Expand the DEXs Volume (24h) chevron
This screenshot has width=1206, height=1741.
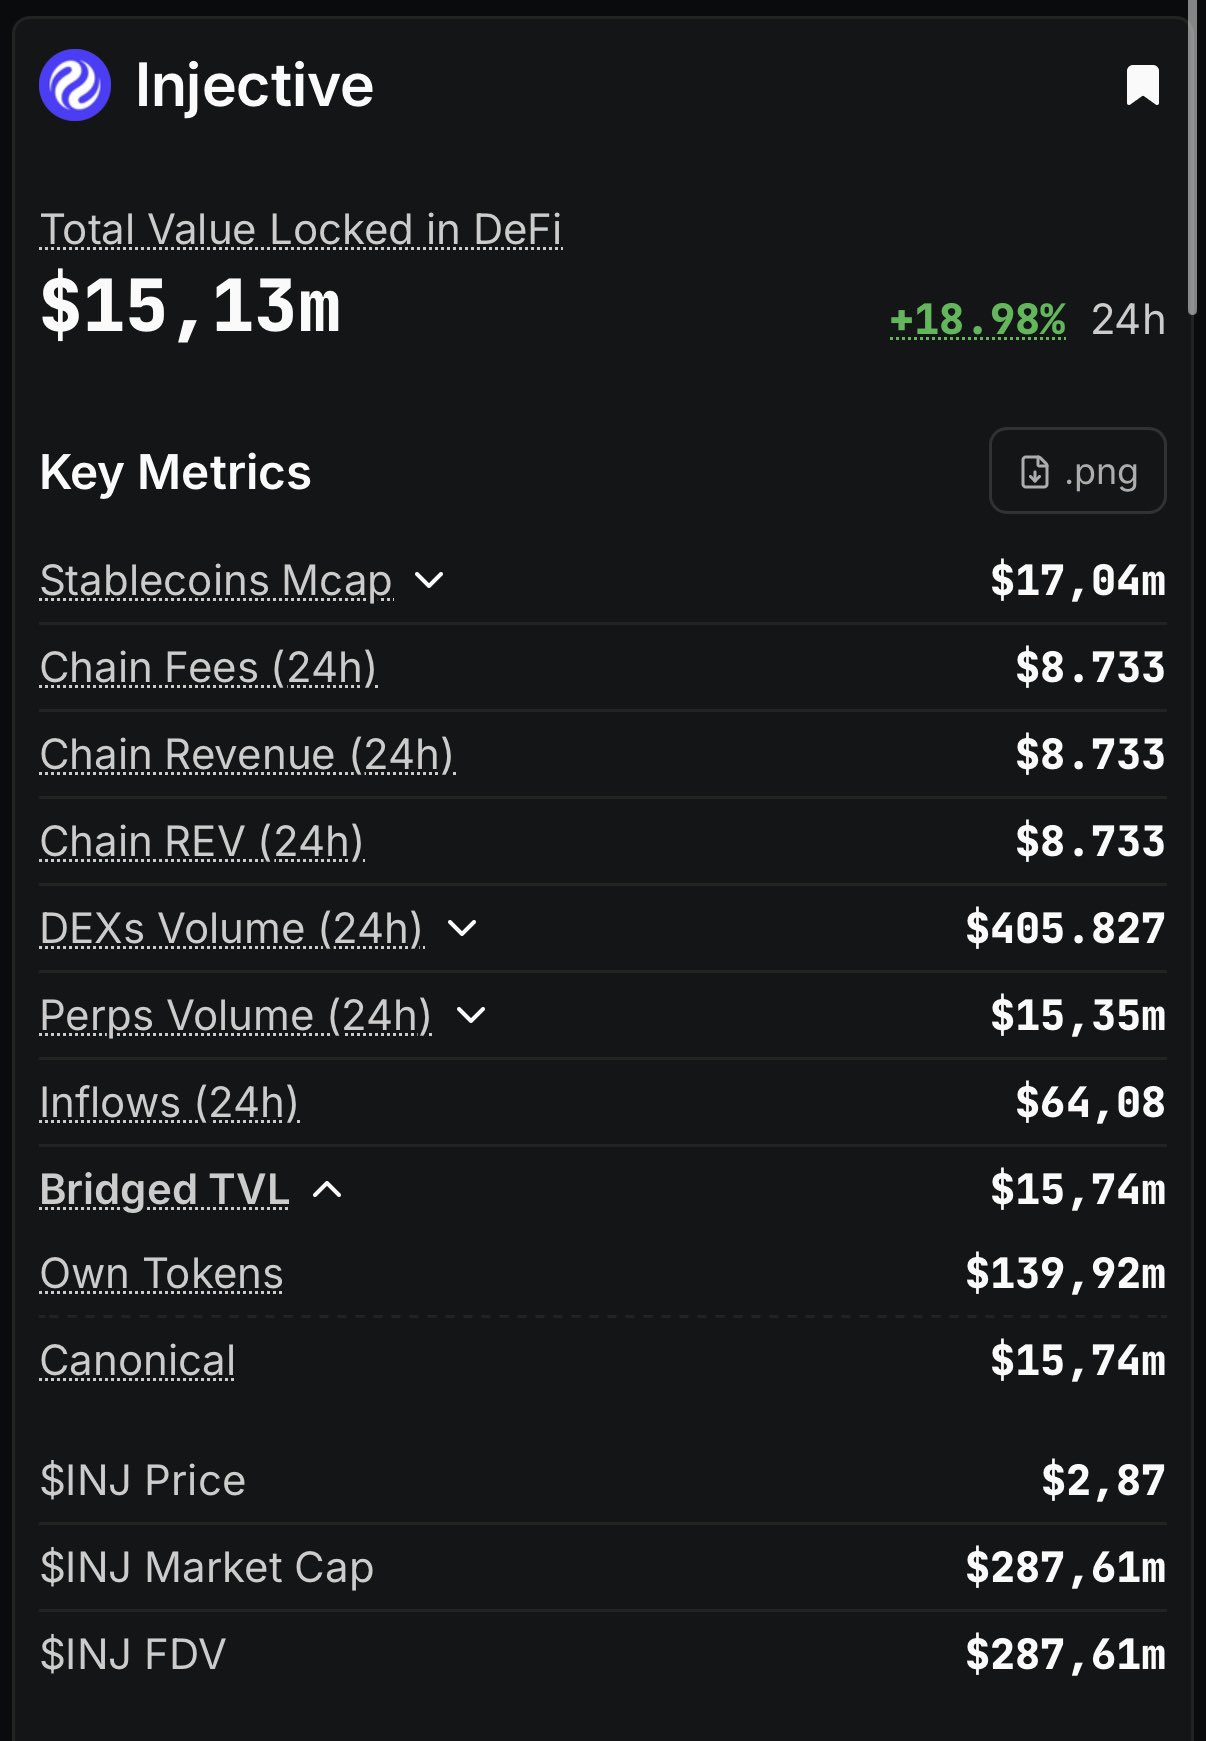coord(462,928)
